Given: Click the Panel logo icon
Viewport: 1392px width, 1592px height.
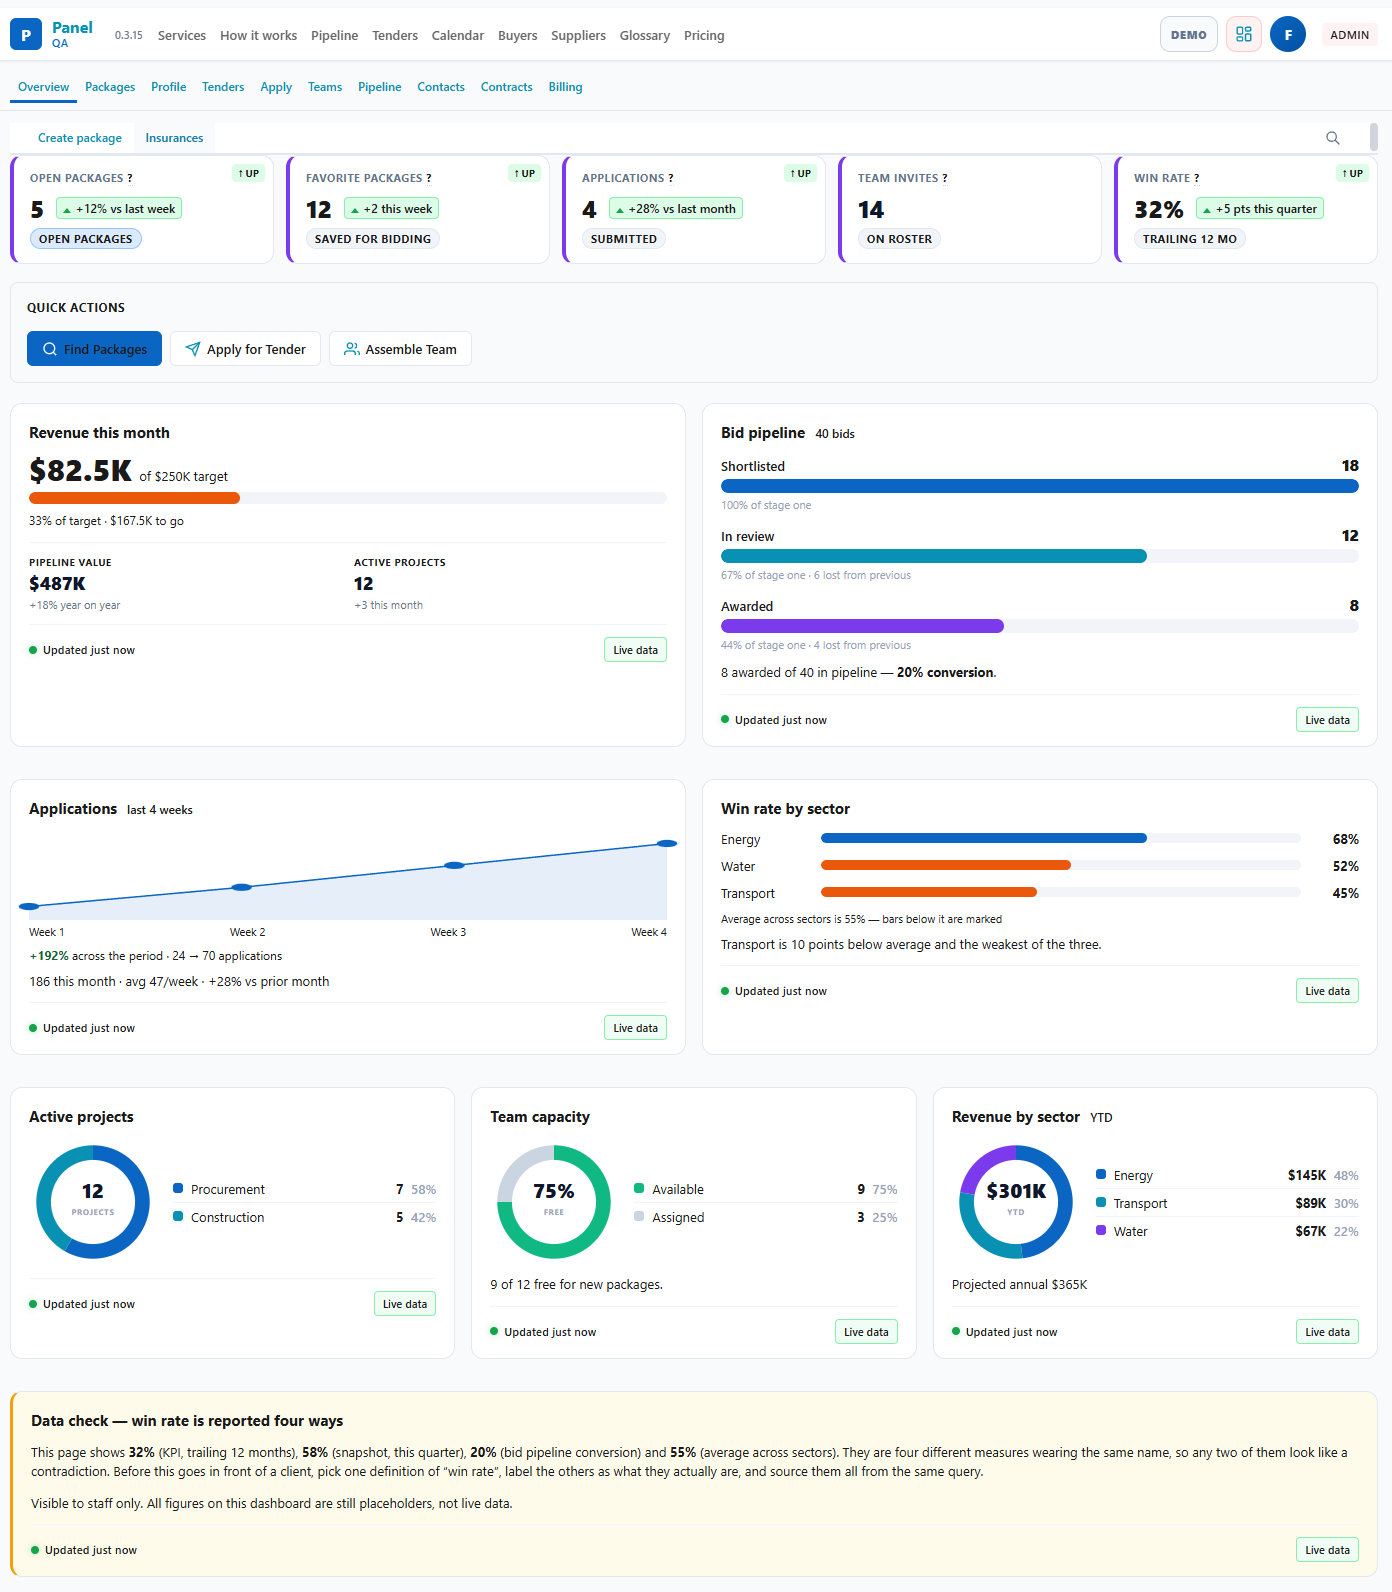Looking at the screenshot, I should tap(26, 34).
